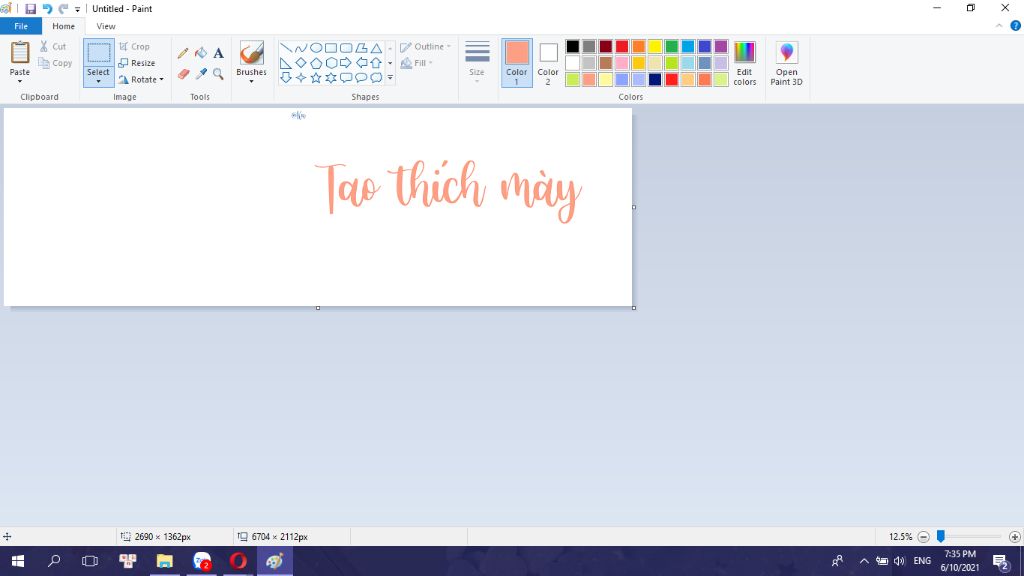Viewport: 1024px width, 576px height.
Task: Open the Rotate dropdown menu
Action: coord(141,80)
